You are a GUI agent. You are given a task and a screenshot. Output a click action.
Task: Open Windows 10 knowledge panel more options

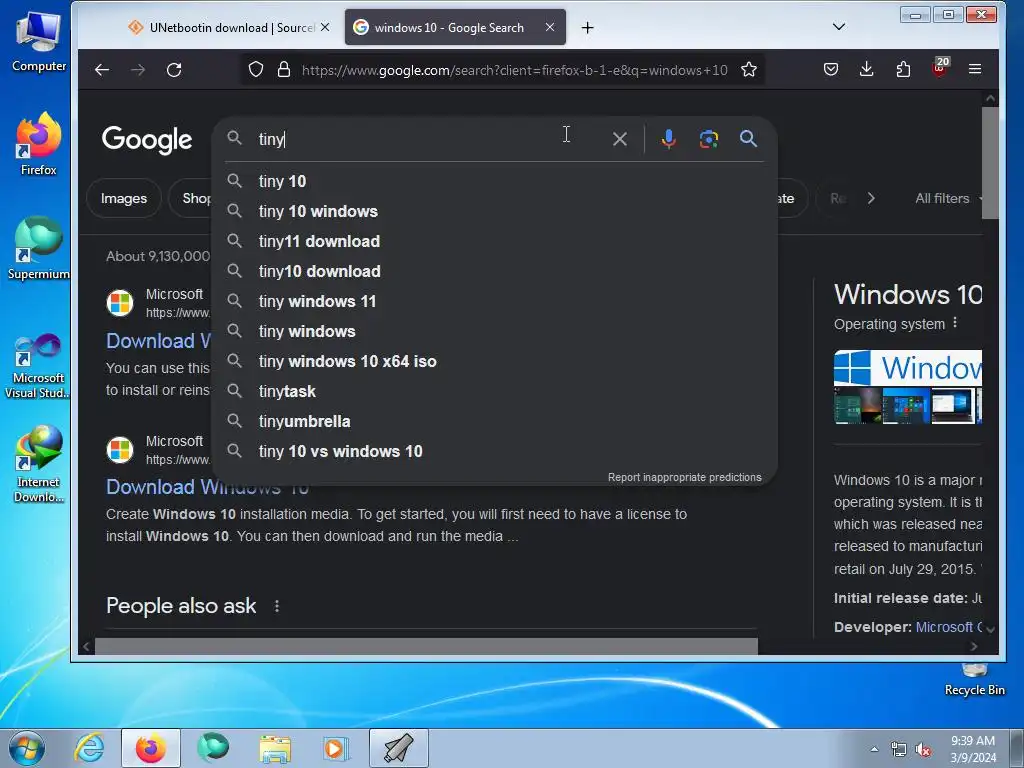point(955,323)
